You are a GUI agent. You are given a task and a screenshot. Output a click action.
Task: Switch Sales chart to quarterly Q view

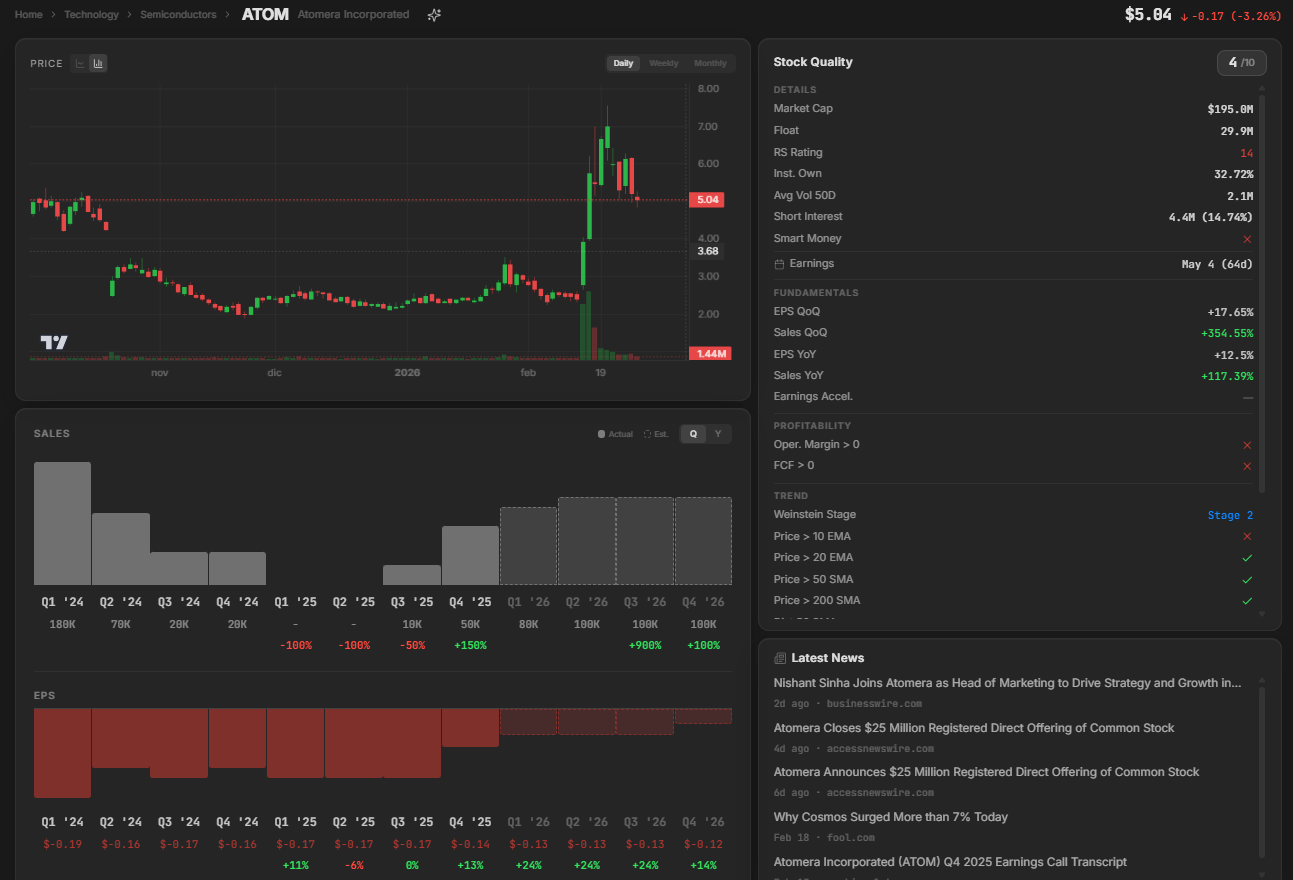point(693,434)
